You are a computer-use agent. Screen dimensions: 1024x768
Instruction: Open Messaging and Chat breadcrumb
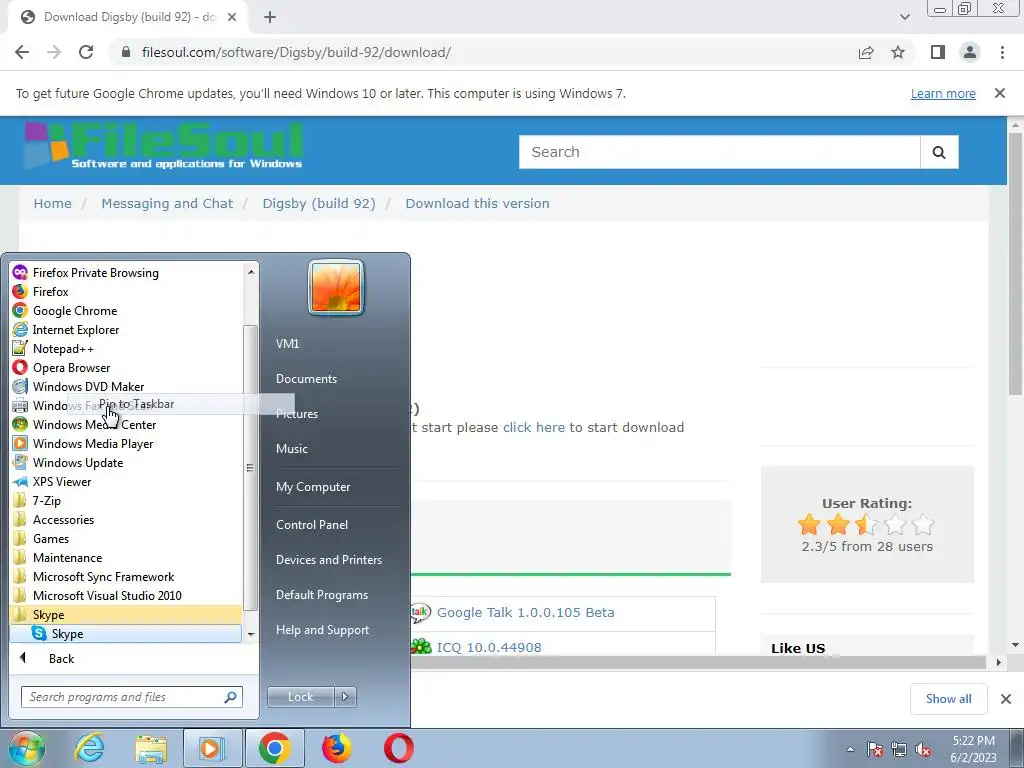(167, 203)
